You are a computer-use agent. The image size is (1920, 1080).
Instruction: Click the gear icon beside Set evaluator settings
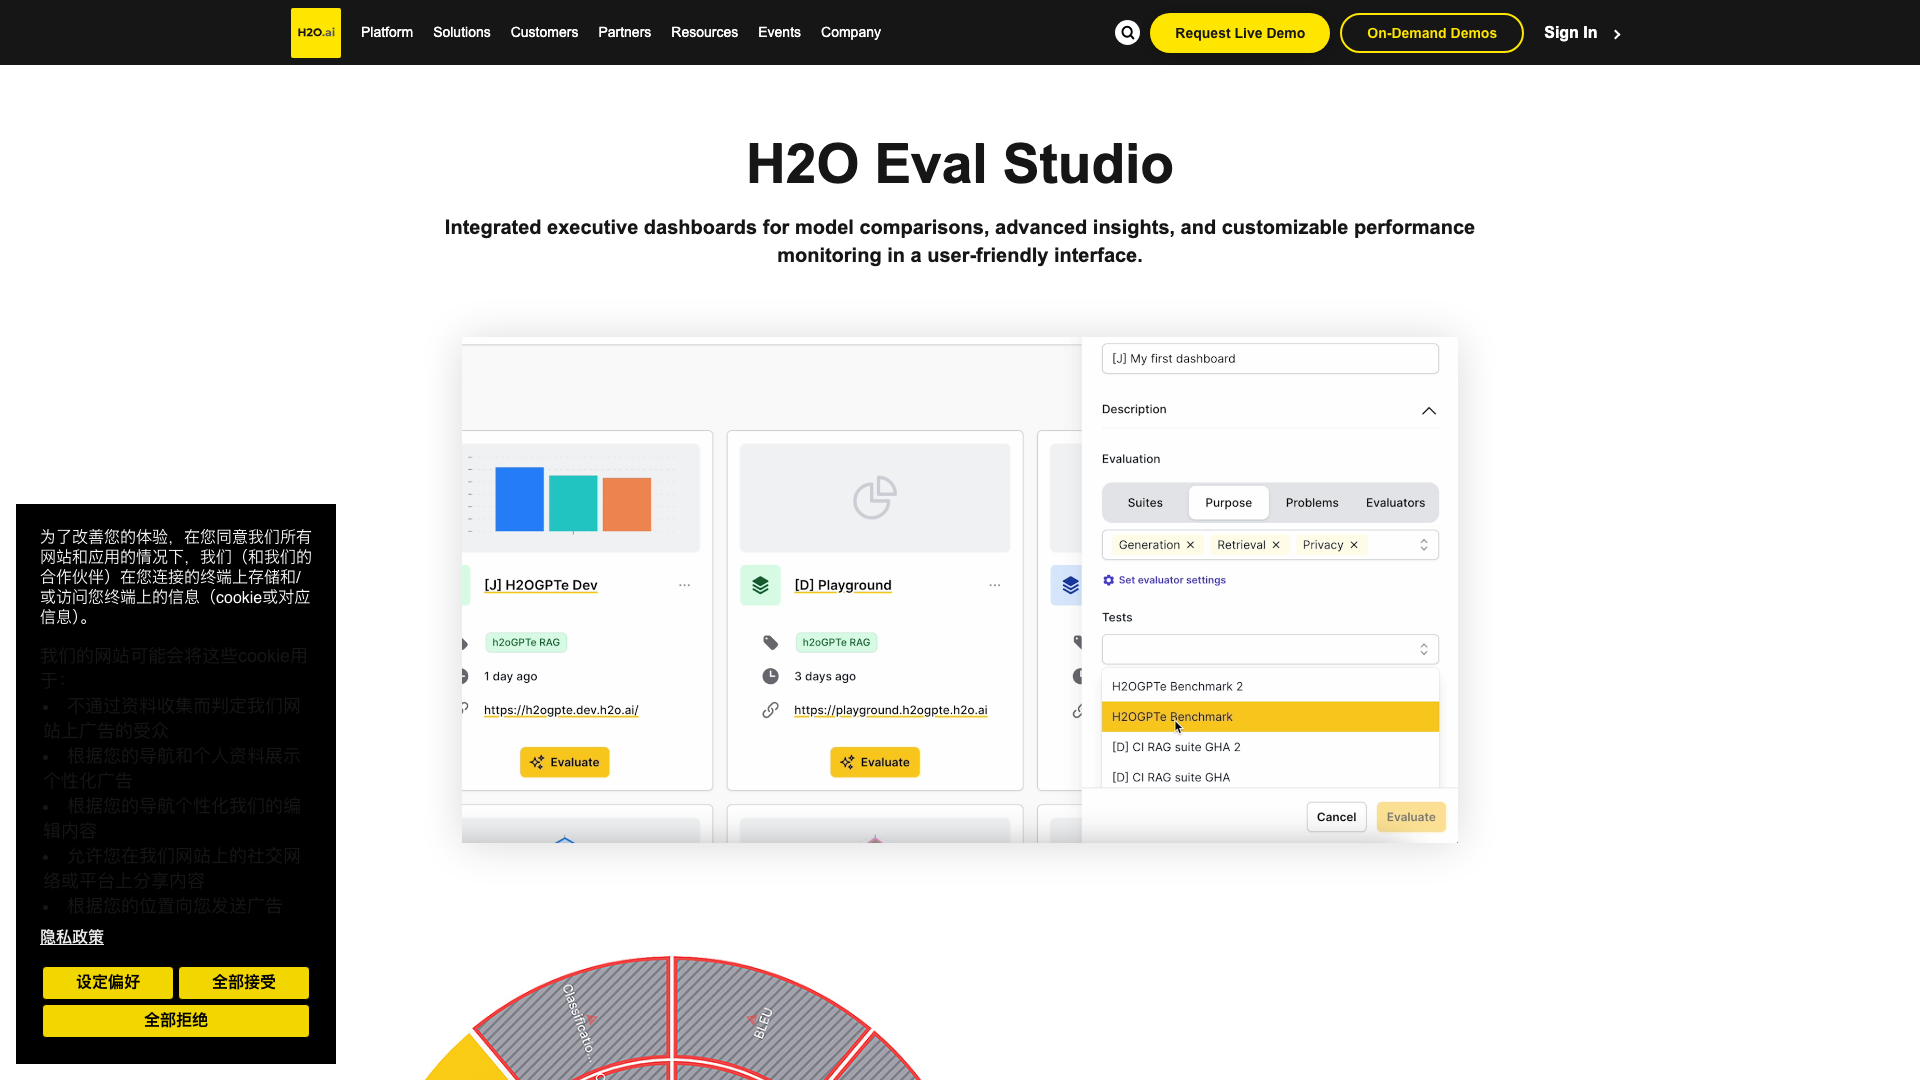pos(1108,580)
